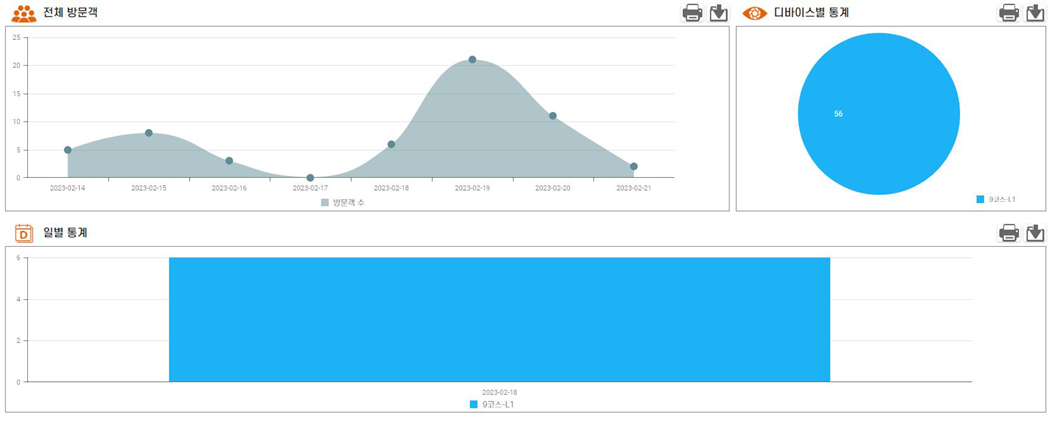This screenshot has height=422, width=1050.
Task: Print the device statistics pie chart
Action: pyautogui.click(x=1009, y=13)
